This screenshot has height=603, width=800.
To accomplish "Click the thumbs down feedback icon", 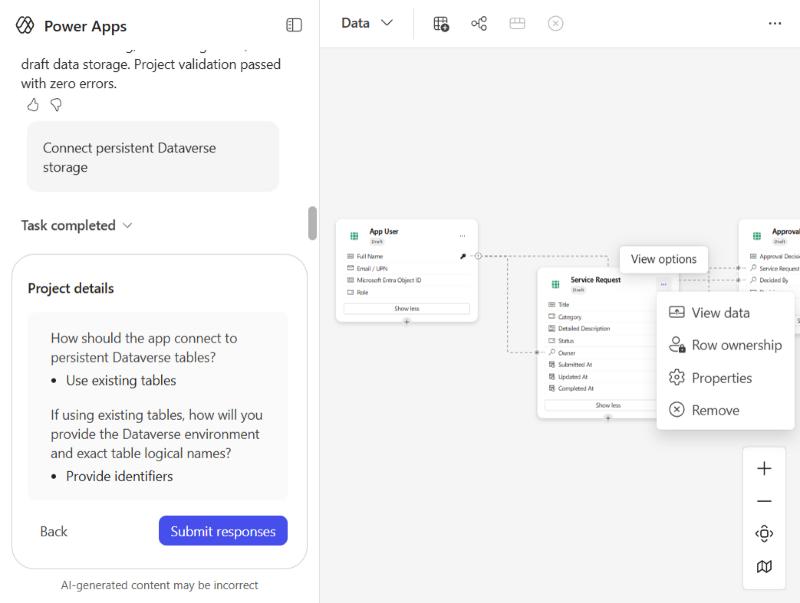I will [56, 105].
